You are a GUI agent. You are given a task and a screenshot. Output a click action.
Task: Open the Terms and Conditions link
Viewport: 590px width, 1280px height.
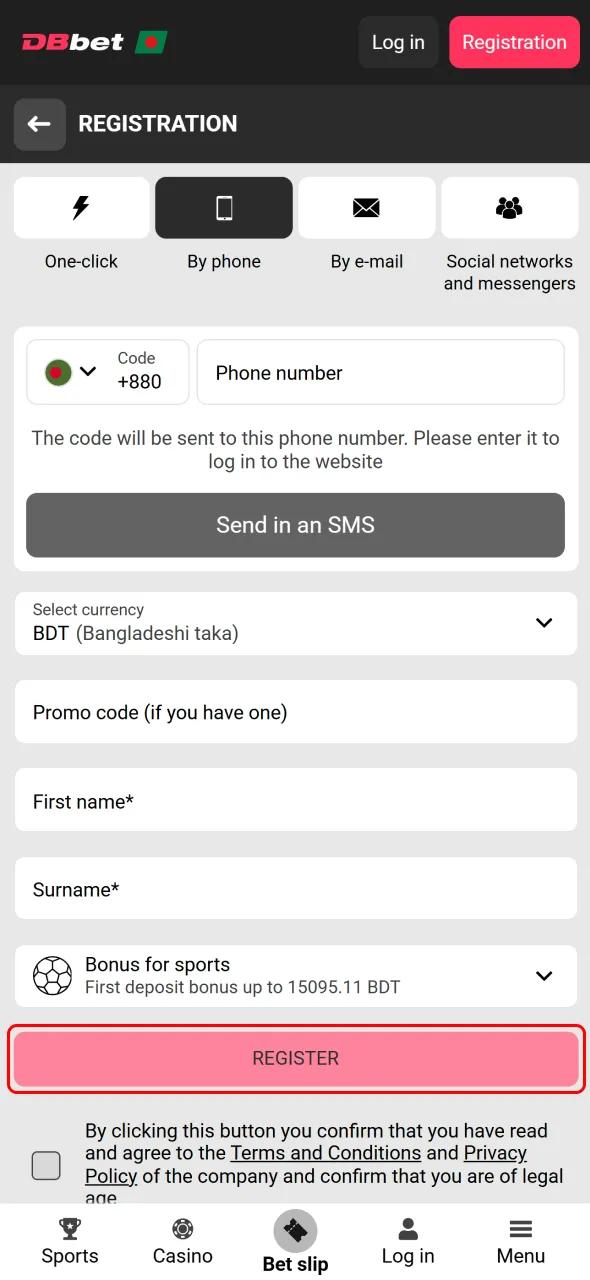click(x=325, y=1153)
